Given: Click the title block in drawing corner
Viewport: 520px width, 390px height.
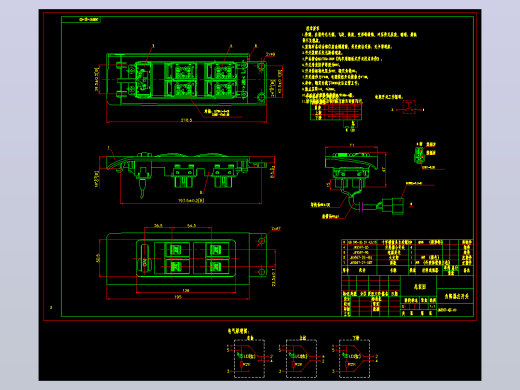Looking at the screenshot, I should 407,296.
